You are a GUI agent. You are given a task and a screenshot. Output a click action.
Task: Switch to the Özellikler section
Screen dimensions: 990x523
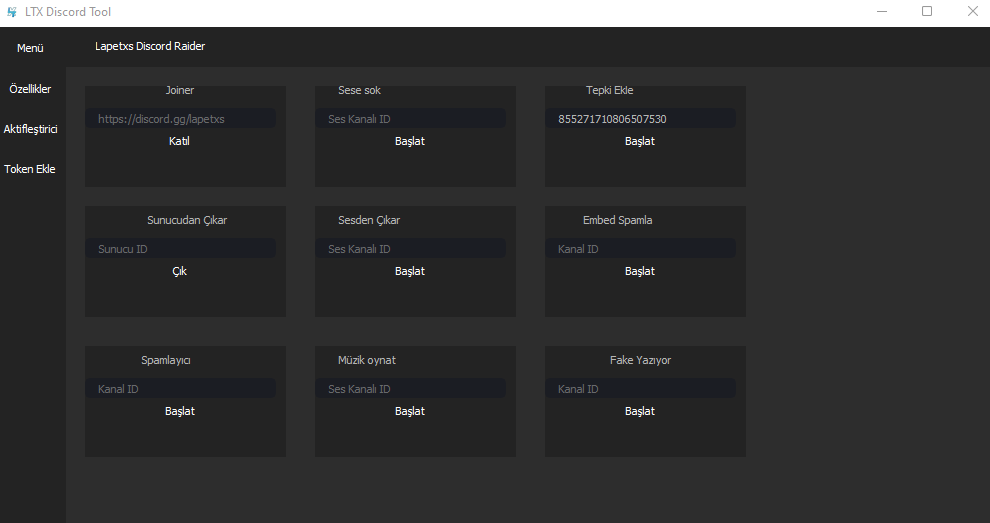30,89
